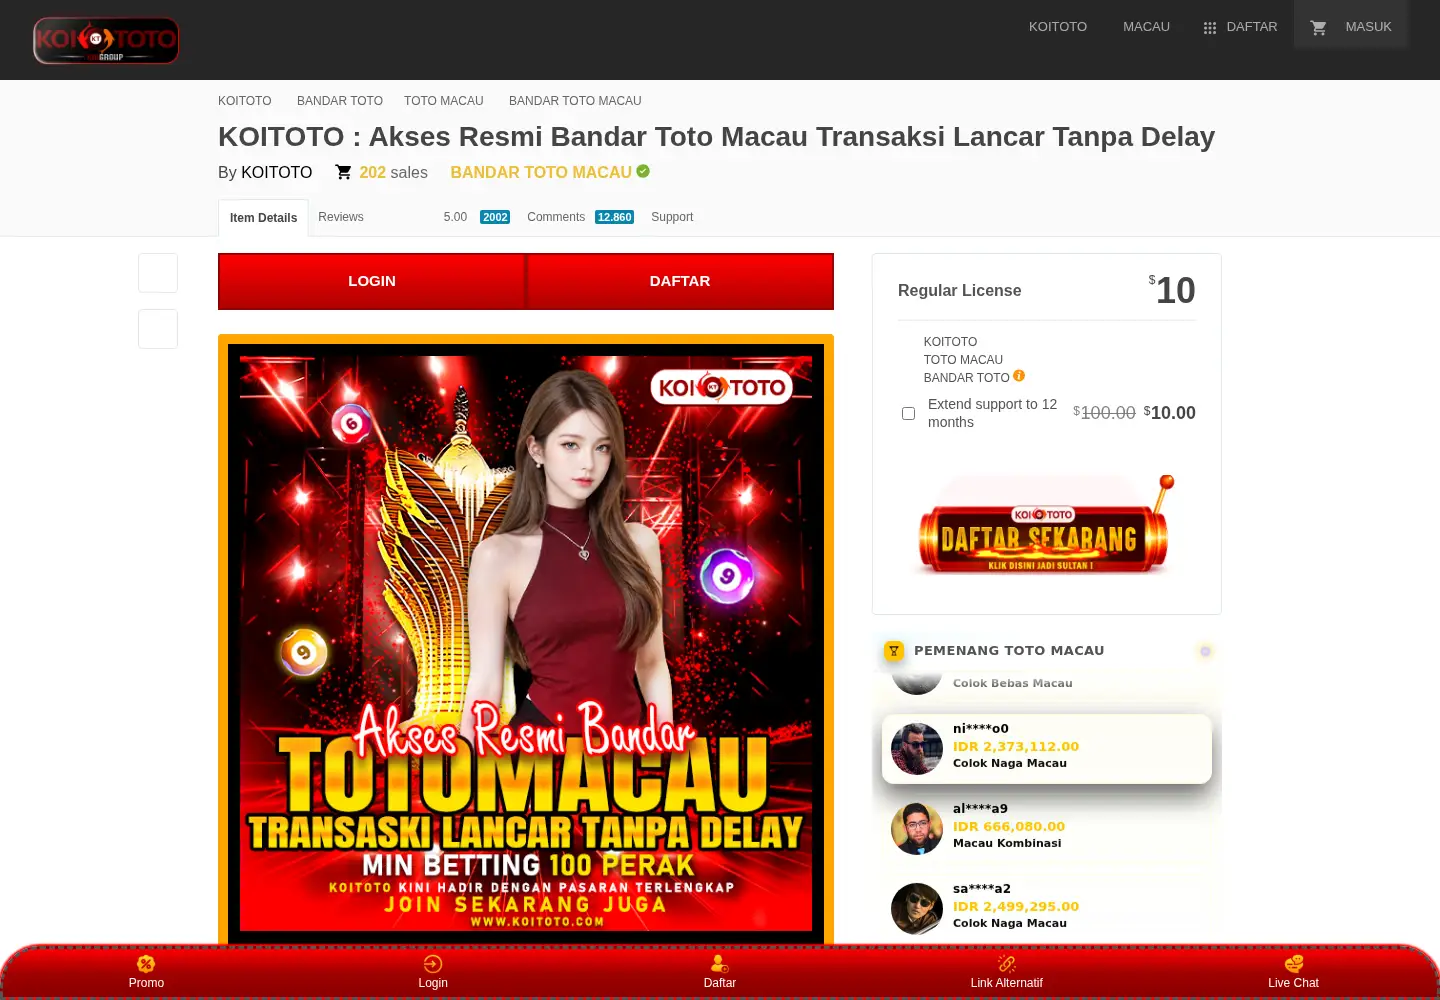
Task: Click the IDR 2,373,112.00 winning amount
Action: coord(1016,747)
